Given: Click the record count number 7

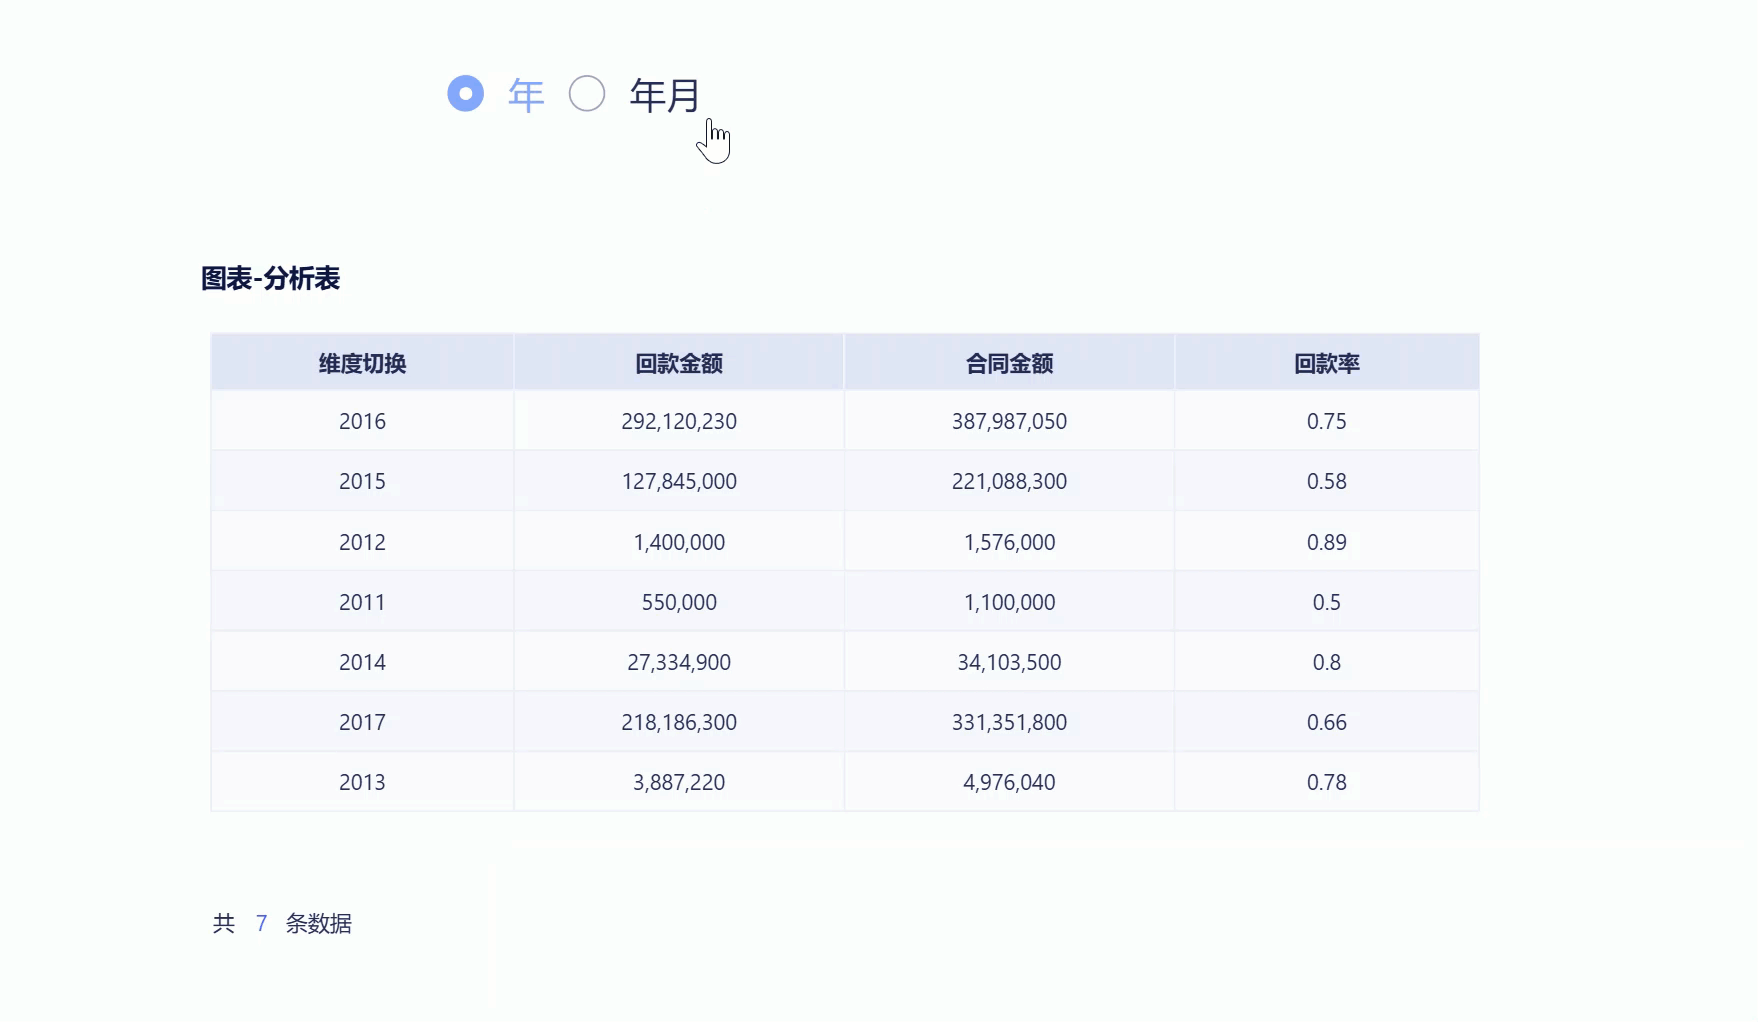Looking at the screenshot, I should point(261,923).
